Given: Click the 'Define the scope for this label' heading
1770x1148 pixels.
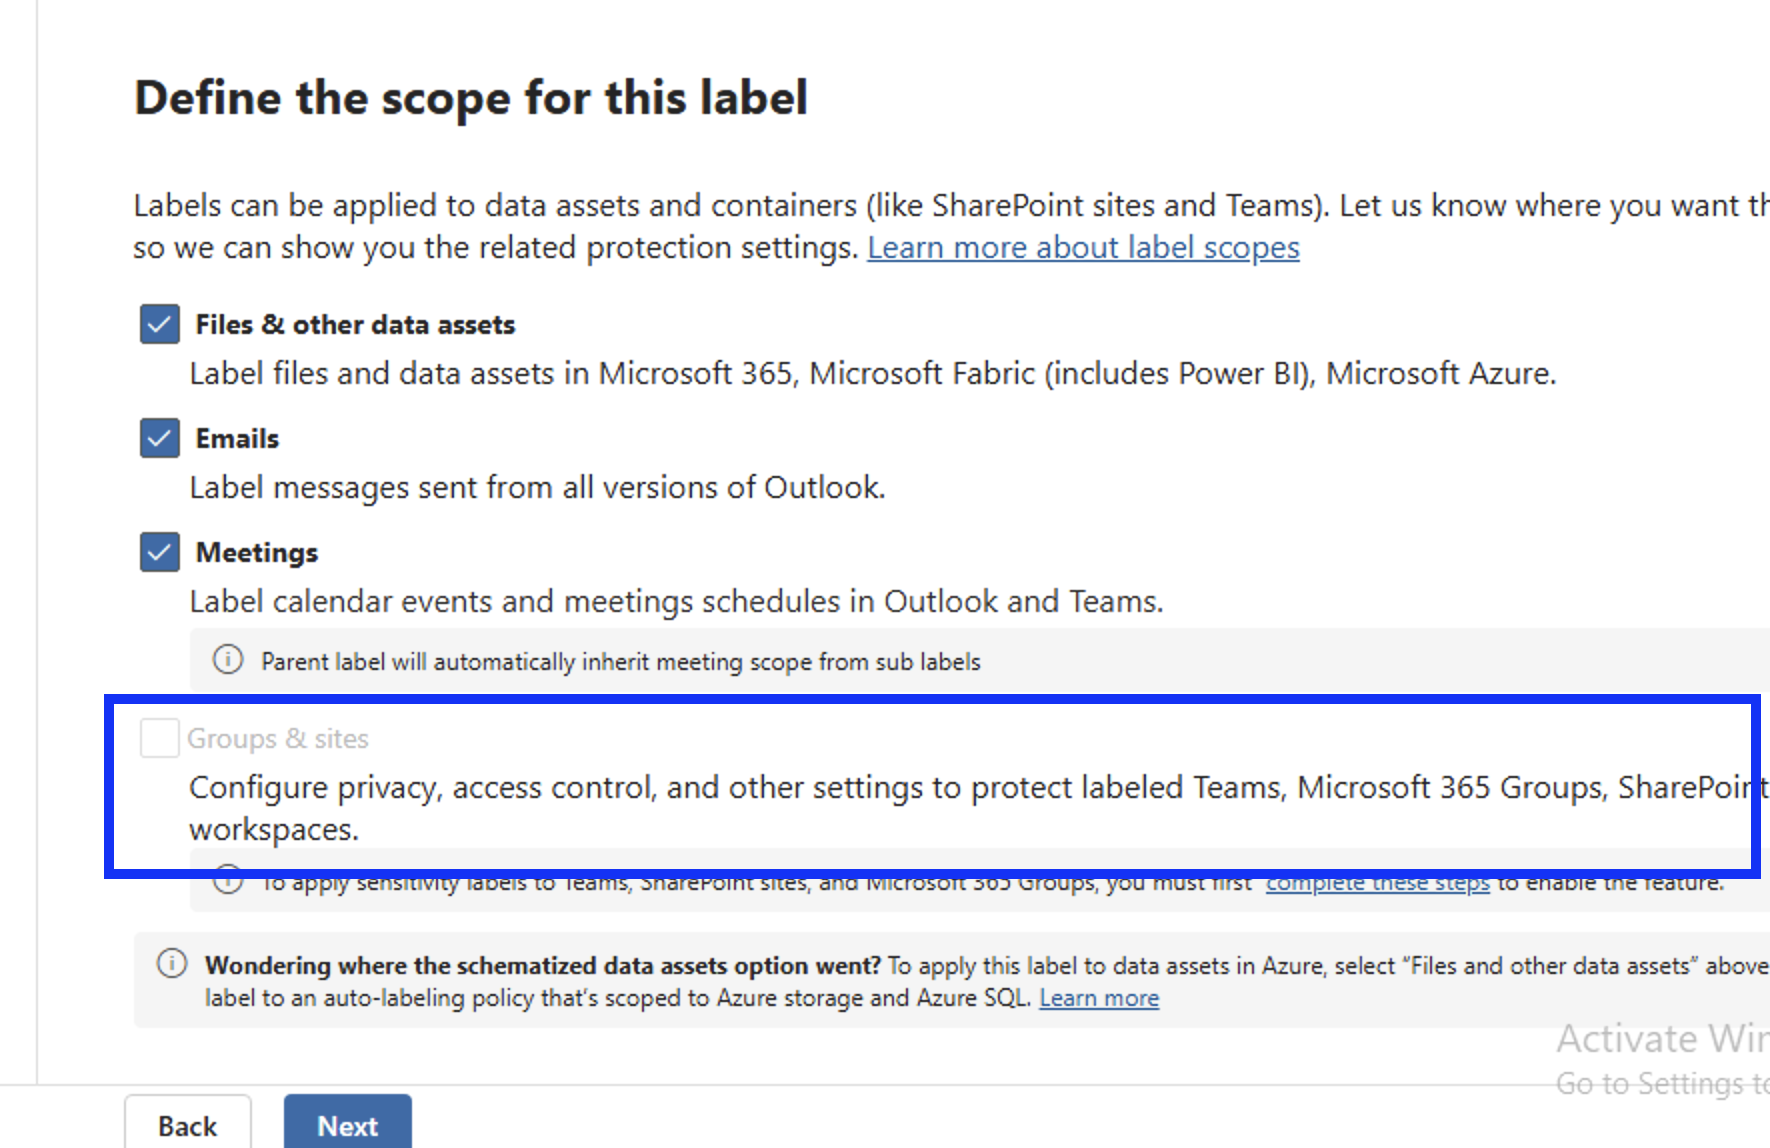Looking at the screenshot, I should 471,97.
